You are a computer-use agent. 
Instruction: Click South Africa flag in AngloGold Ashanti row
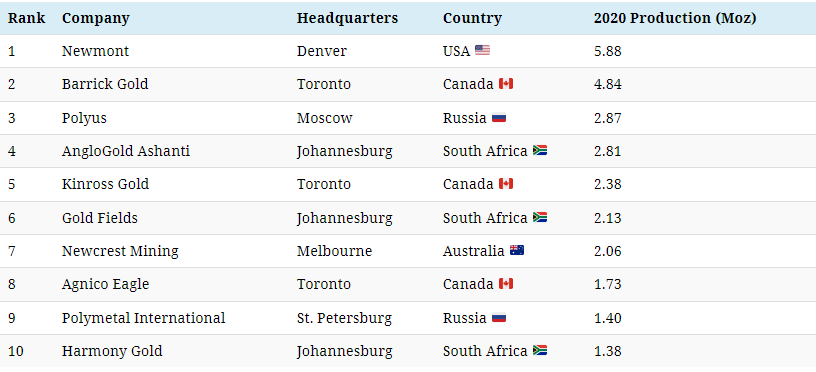[540, 151]
